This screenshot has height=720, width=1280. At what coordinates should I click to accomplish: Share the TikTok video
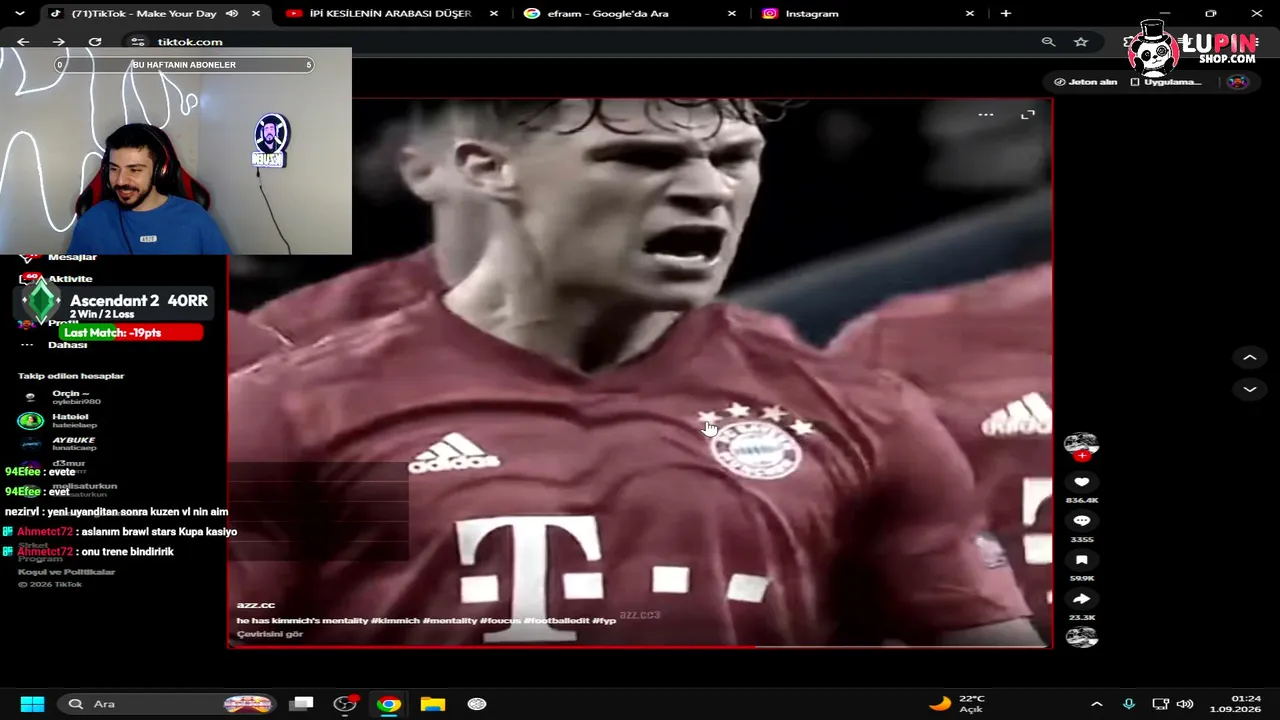click(x=1081, y=599)
